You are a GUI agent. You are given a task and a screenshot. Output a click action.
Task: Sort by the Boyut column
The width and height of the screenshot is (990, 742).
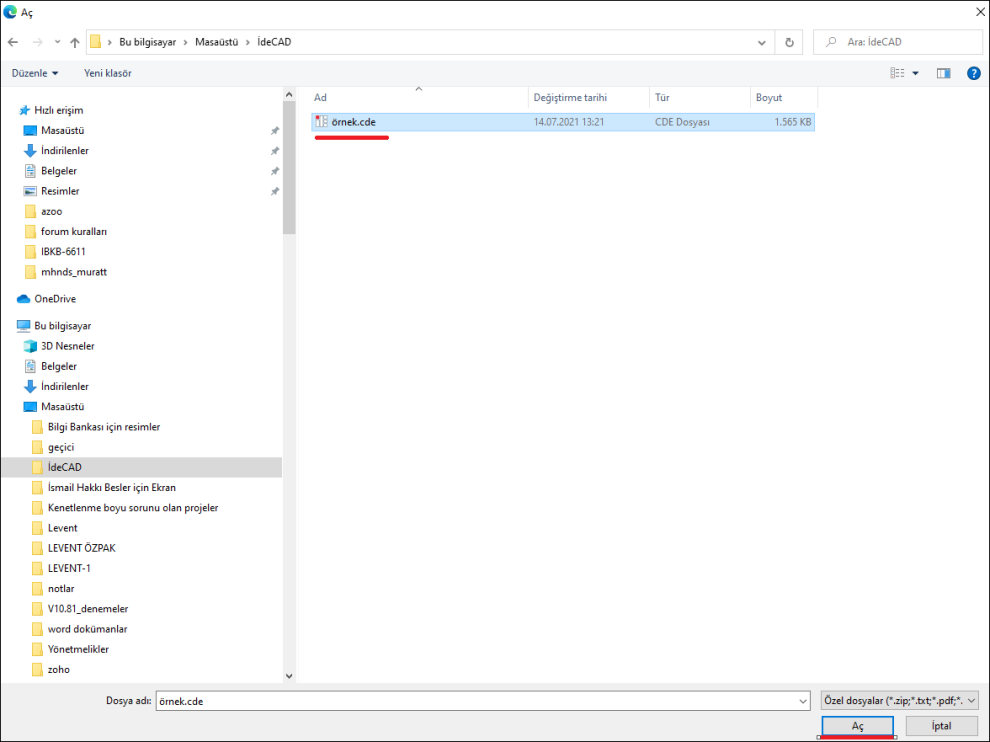tap(784, 98)
